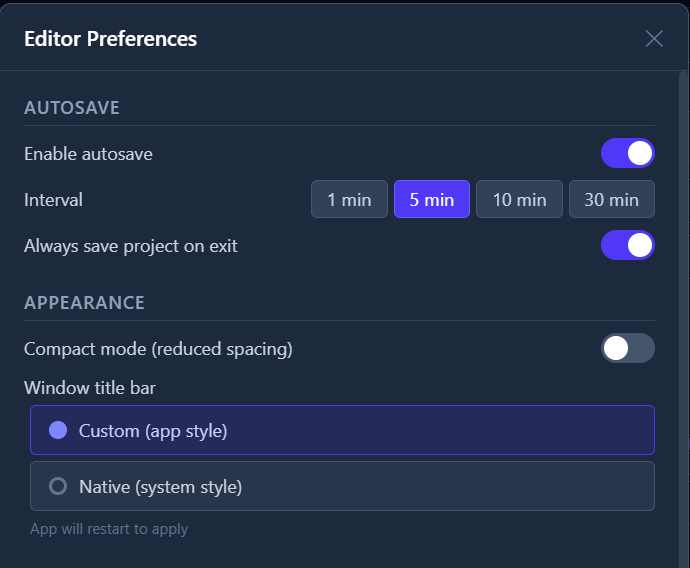The image size is (690, 568).
Task: Click the AUTOSAVE section heading
Action: pos(72,108)
